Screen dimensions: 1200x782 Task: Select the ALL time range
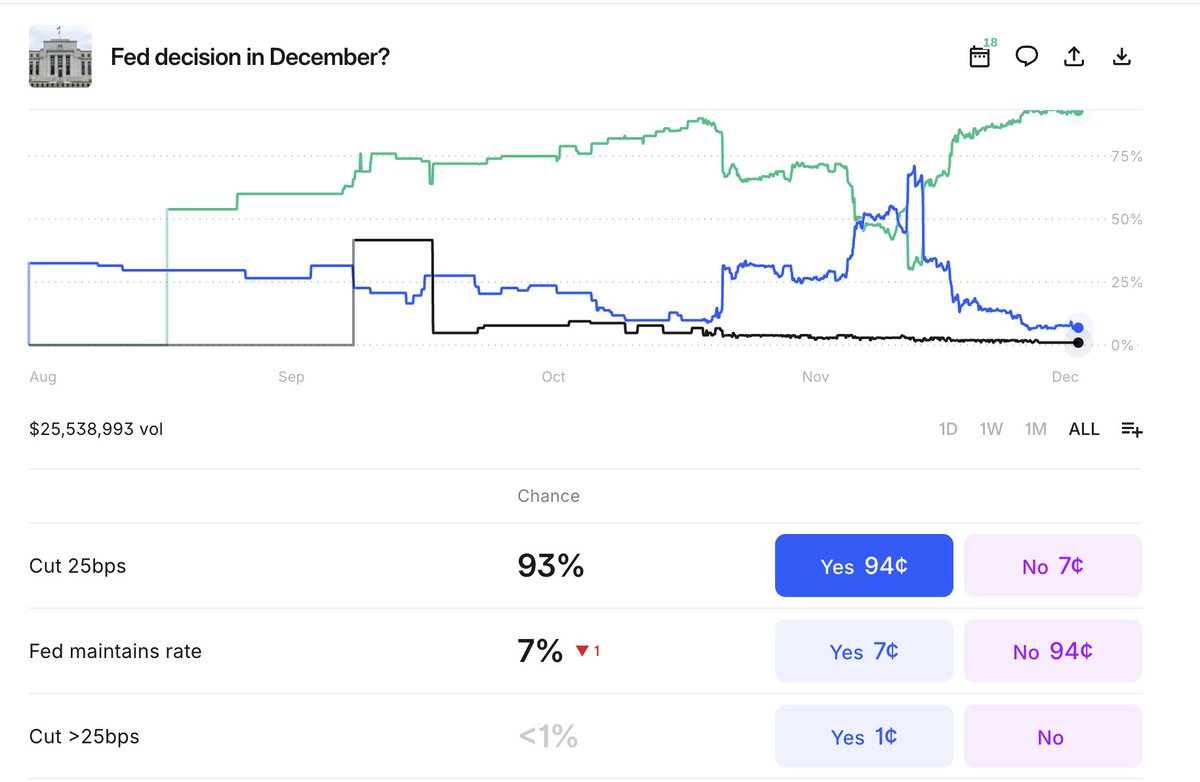[1084, 429]
